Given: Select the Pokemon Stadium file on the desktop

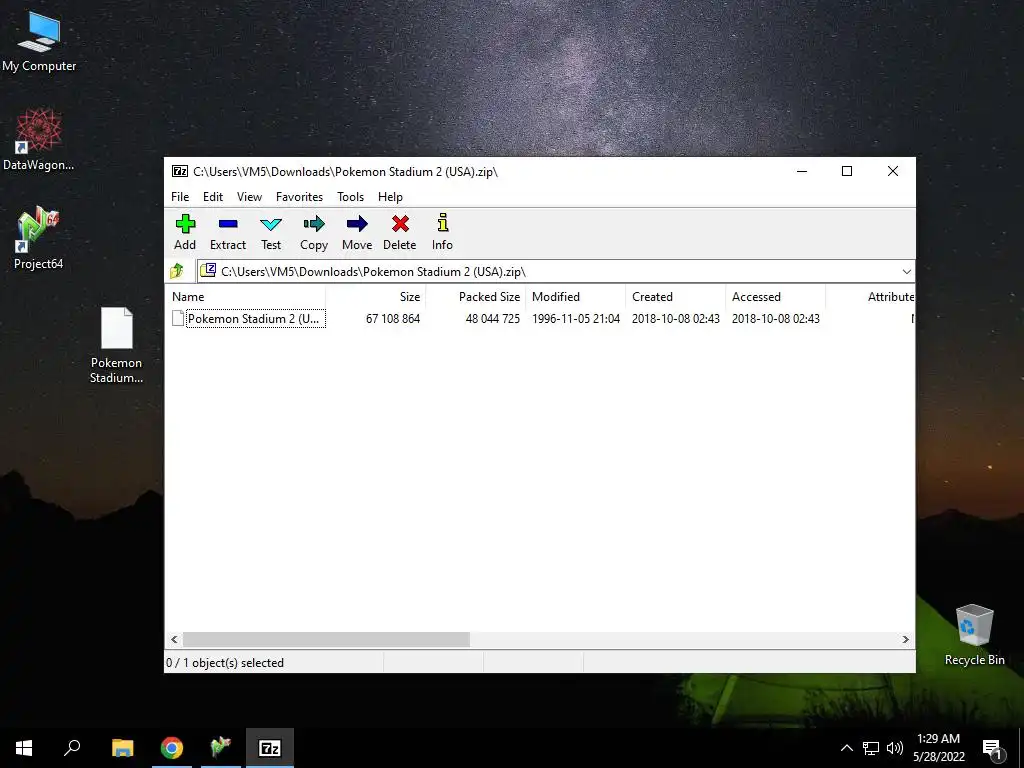Looking at the screenshot, I should point(116,345).
